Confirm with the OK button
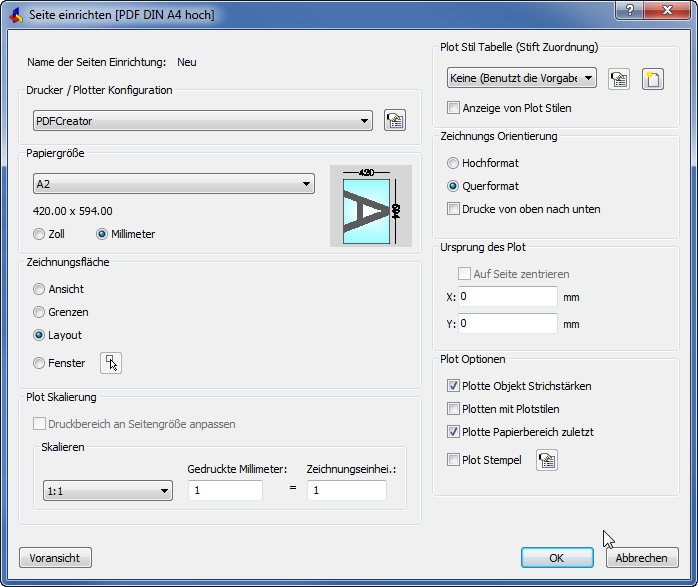This screenshot has height=587, width=698. tap(557, 558)
